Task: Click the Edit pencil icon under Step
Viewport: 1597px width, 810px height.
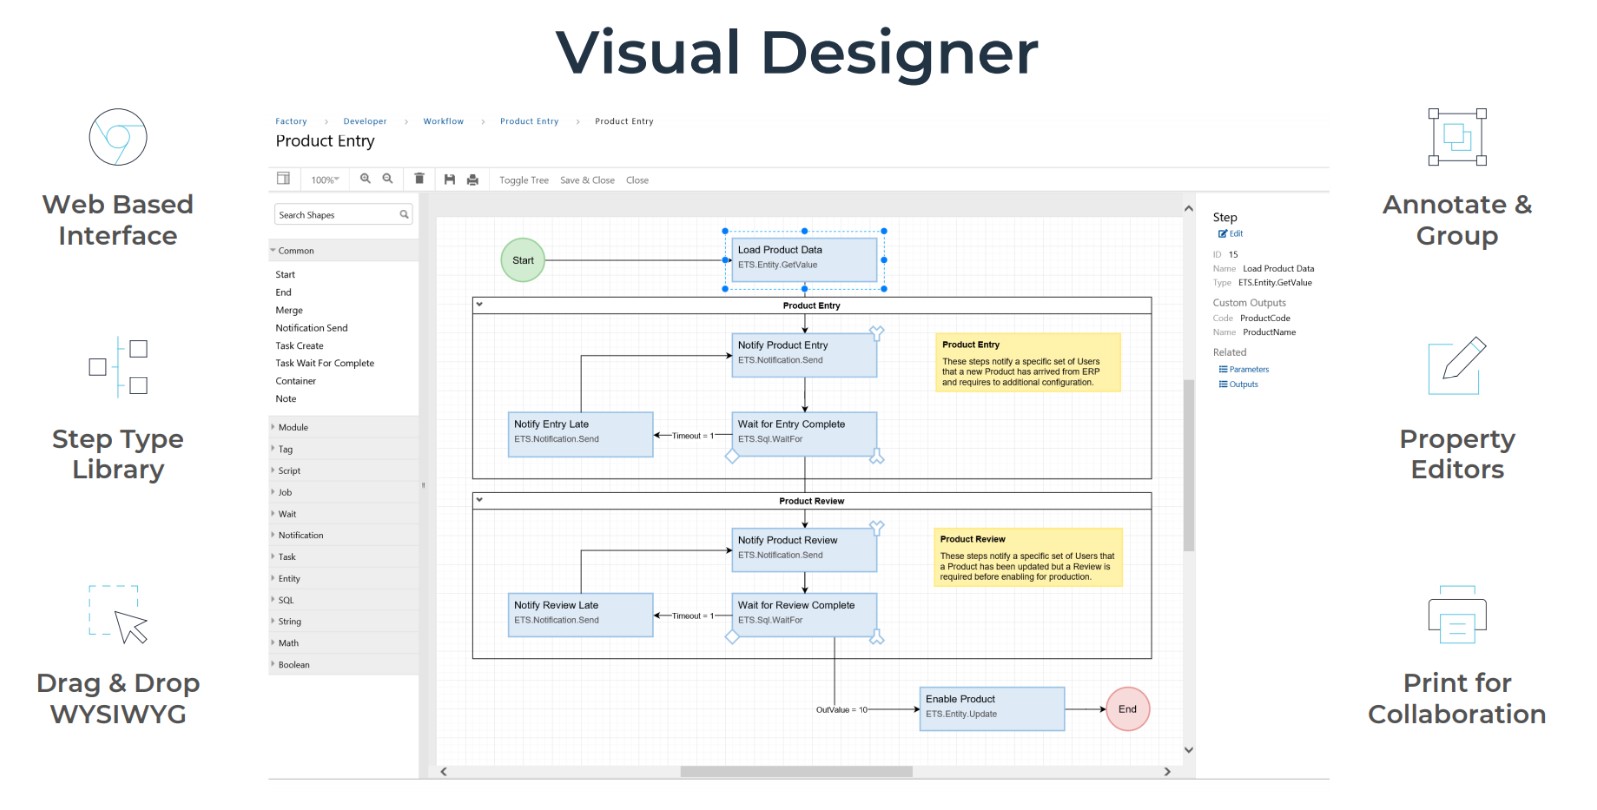Action: coord(1223,234)
